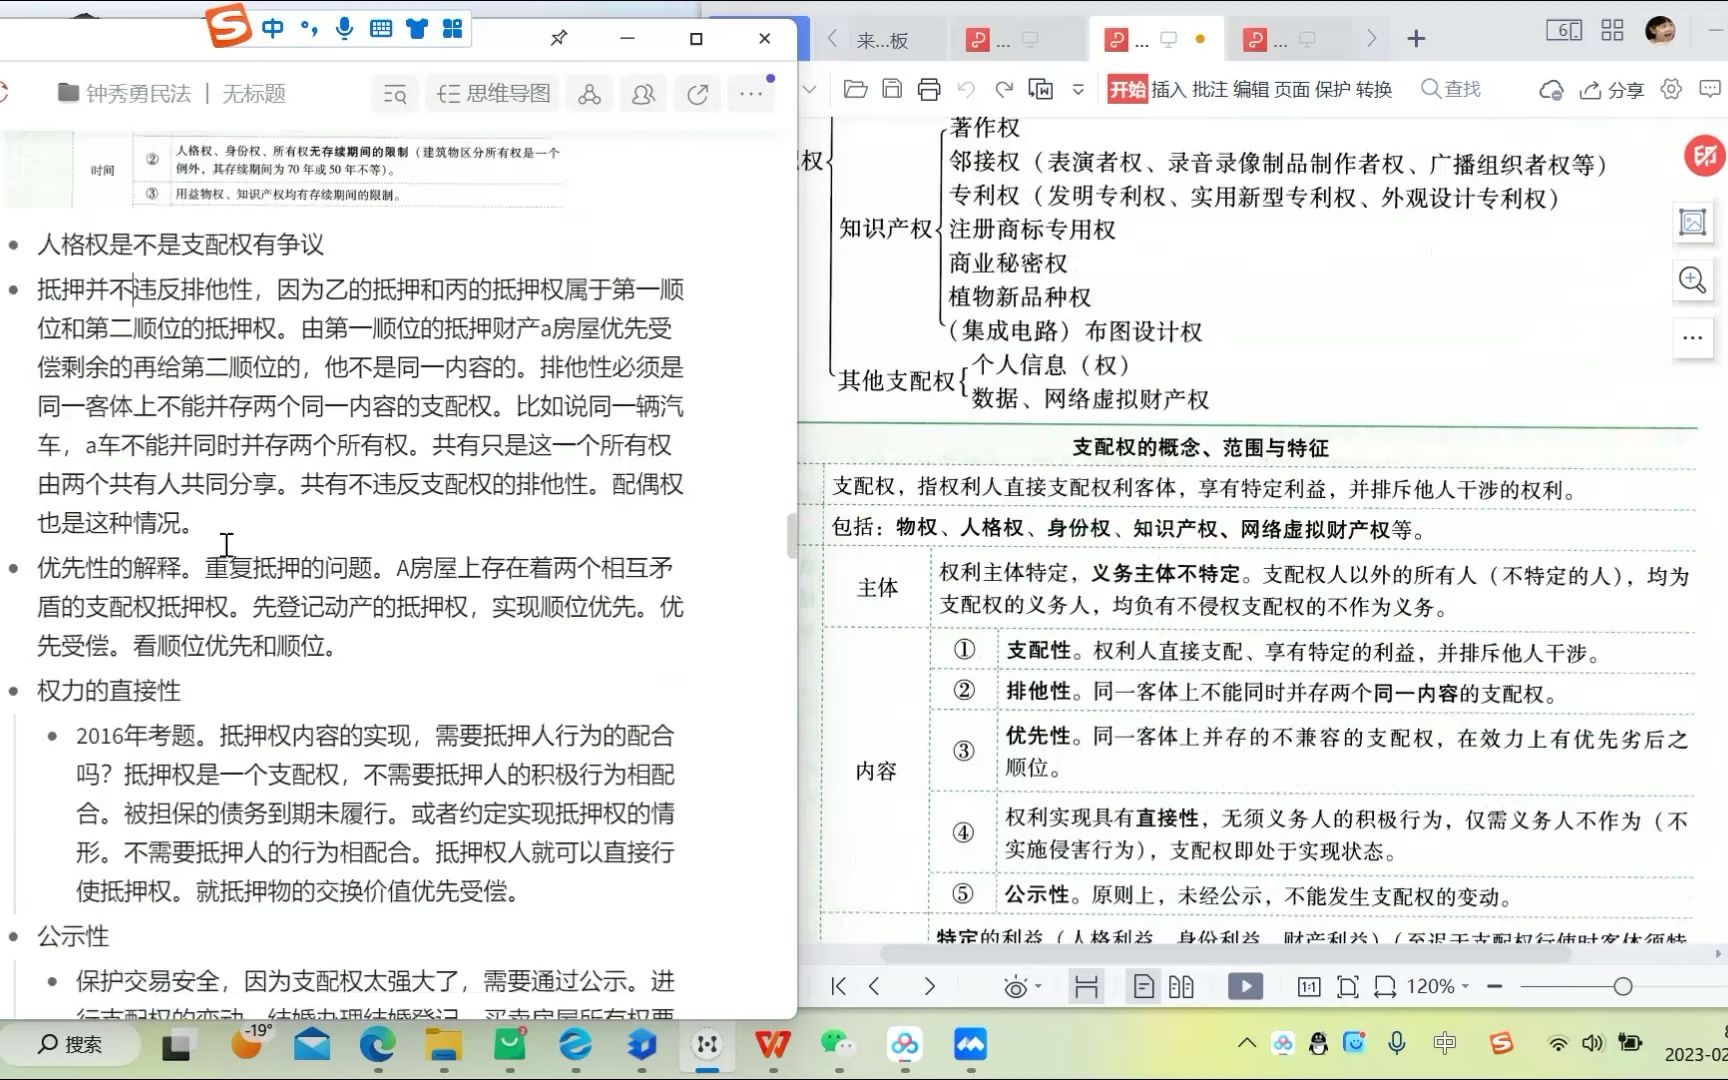Start slideshow play mode

(x=1245, y=987)
